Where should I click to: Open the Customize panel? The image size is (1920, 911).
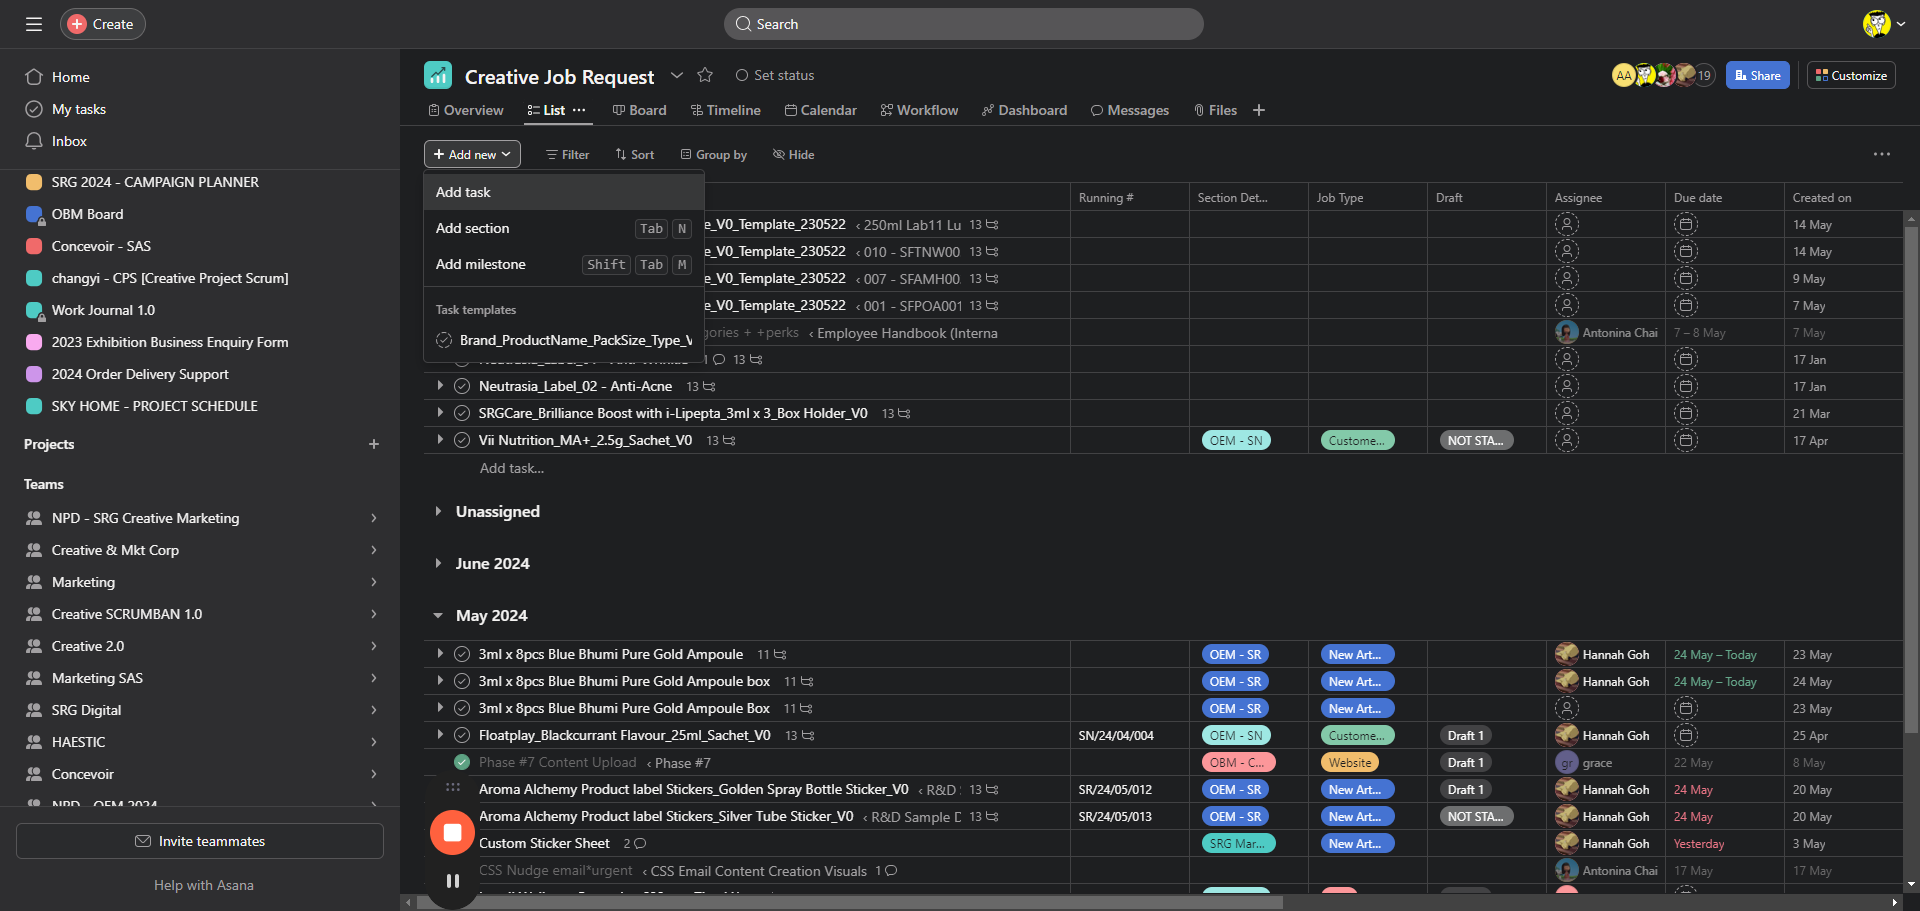pos(1851,75)
